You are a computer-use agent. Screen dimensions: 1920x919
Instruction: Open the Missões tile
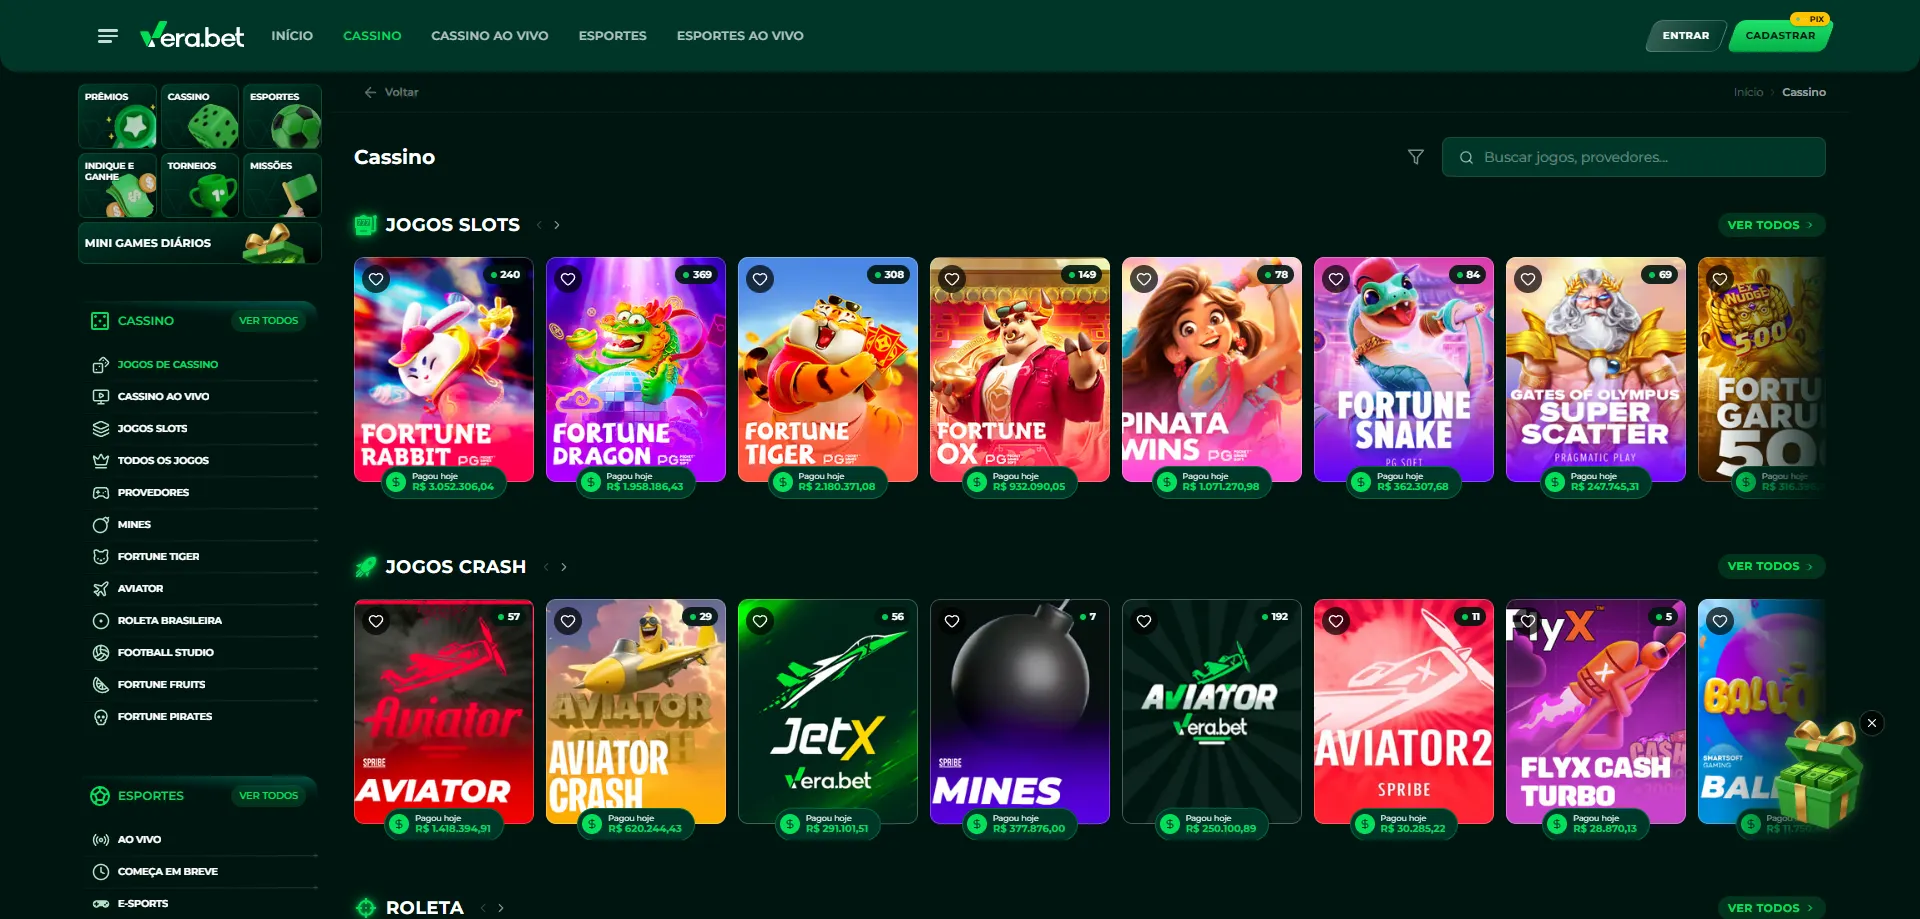(x=283, y=185)
